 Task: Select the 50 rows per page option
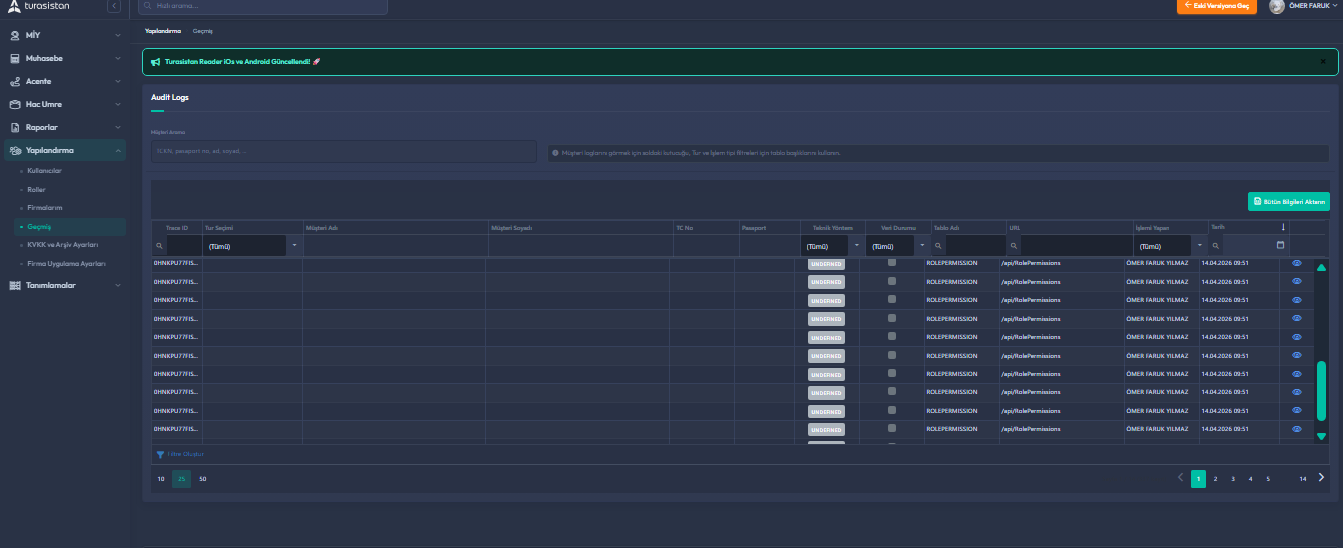click(x=203, y=479)
